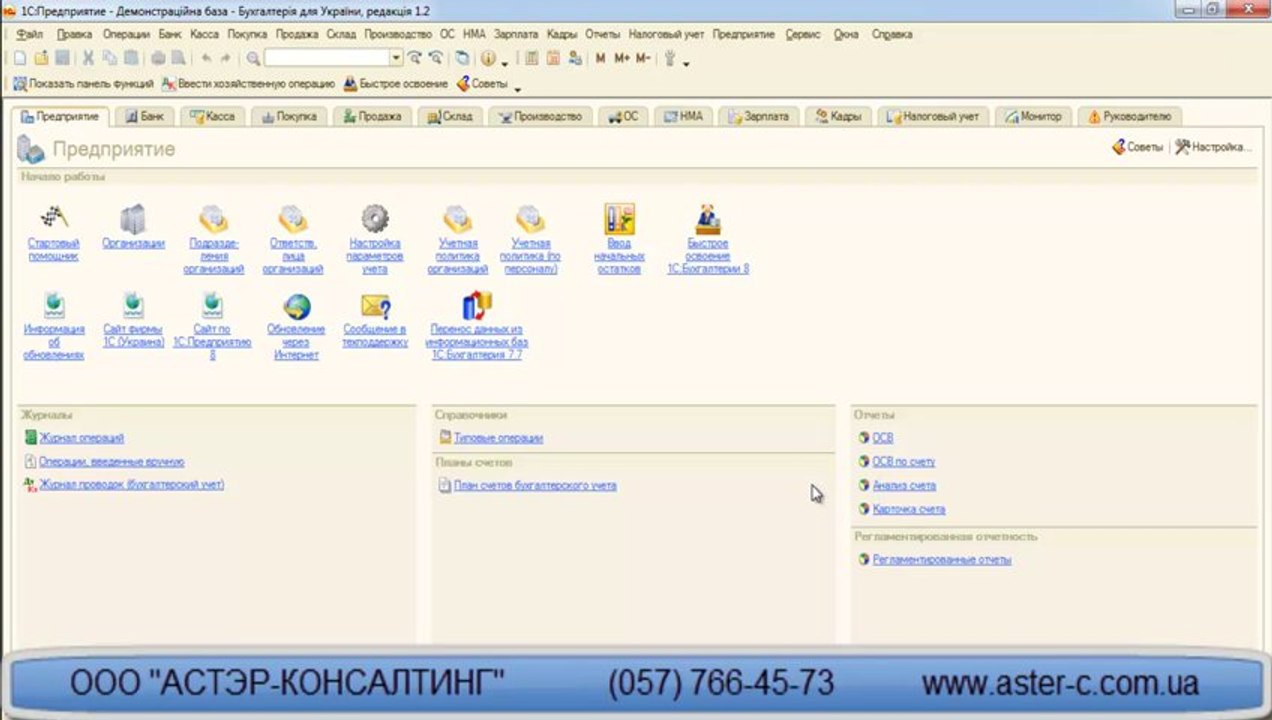Expand the toolbar options arrow after Советы
This screenshot has width=1272, height=720.
click(x=517, y=88)
